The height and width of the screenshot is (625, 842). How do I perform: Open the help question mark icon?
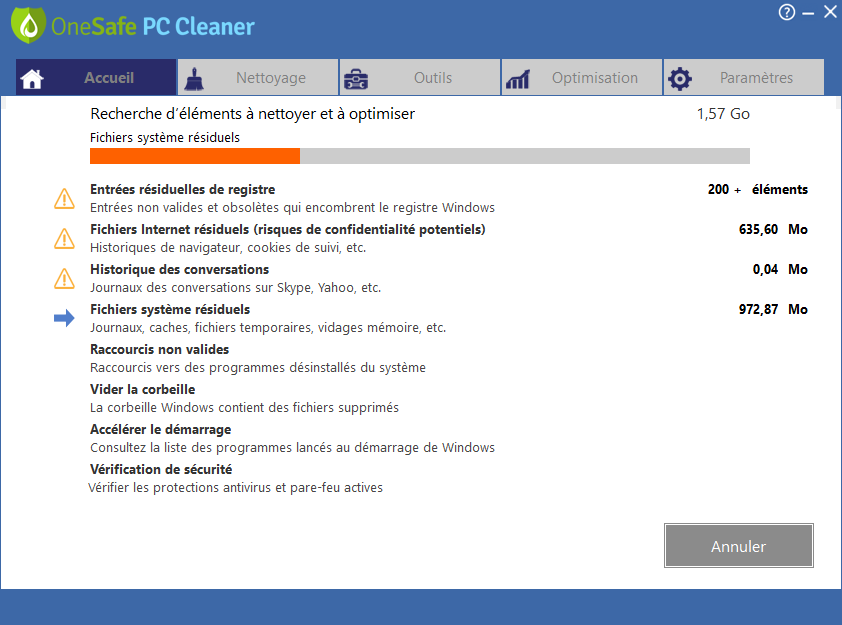click(x=787, y=12)
